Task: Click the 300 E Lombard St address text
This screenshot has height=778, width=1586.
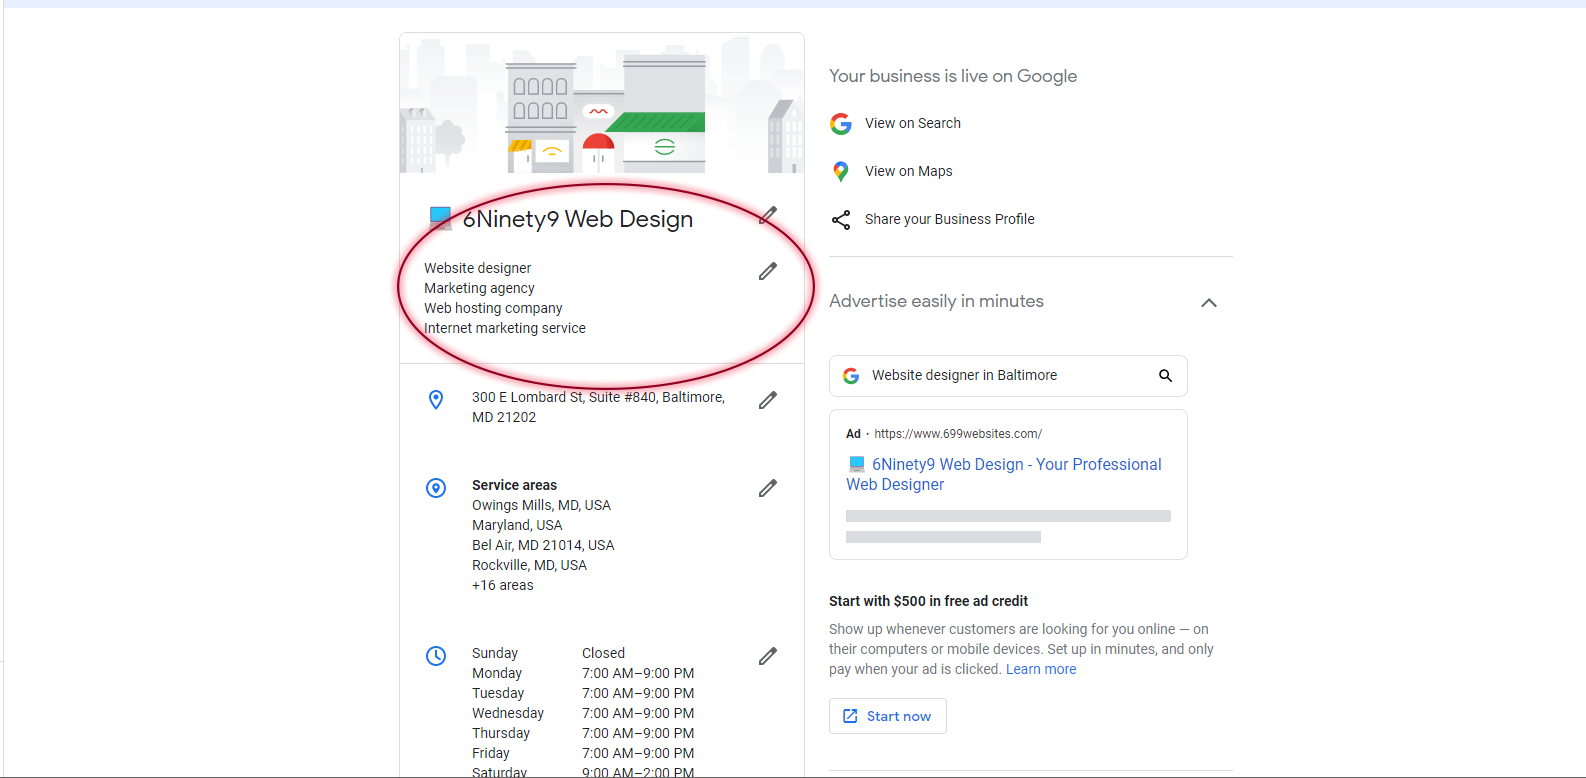Action: coord(598,407)
